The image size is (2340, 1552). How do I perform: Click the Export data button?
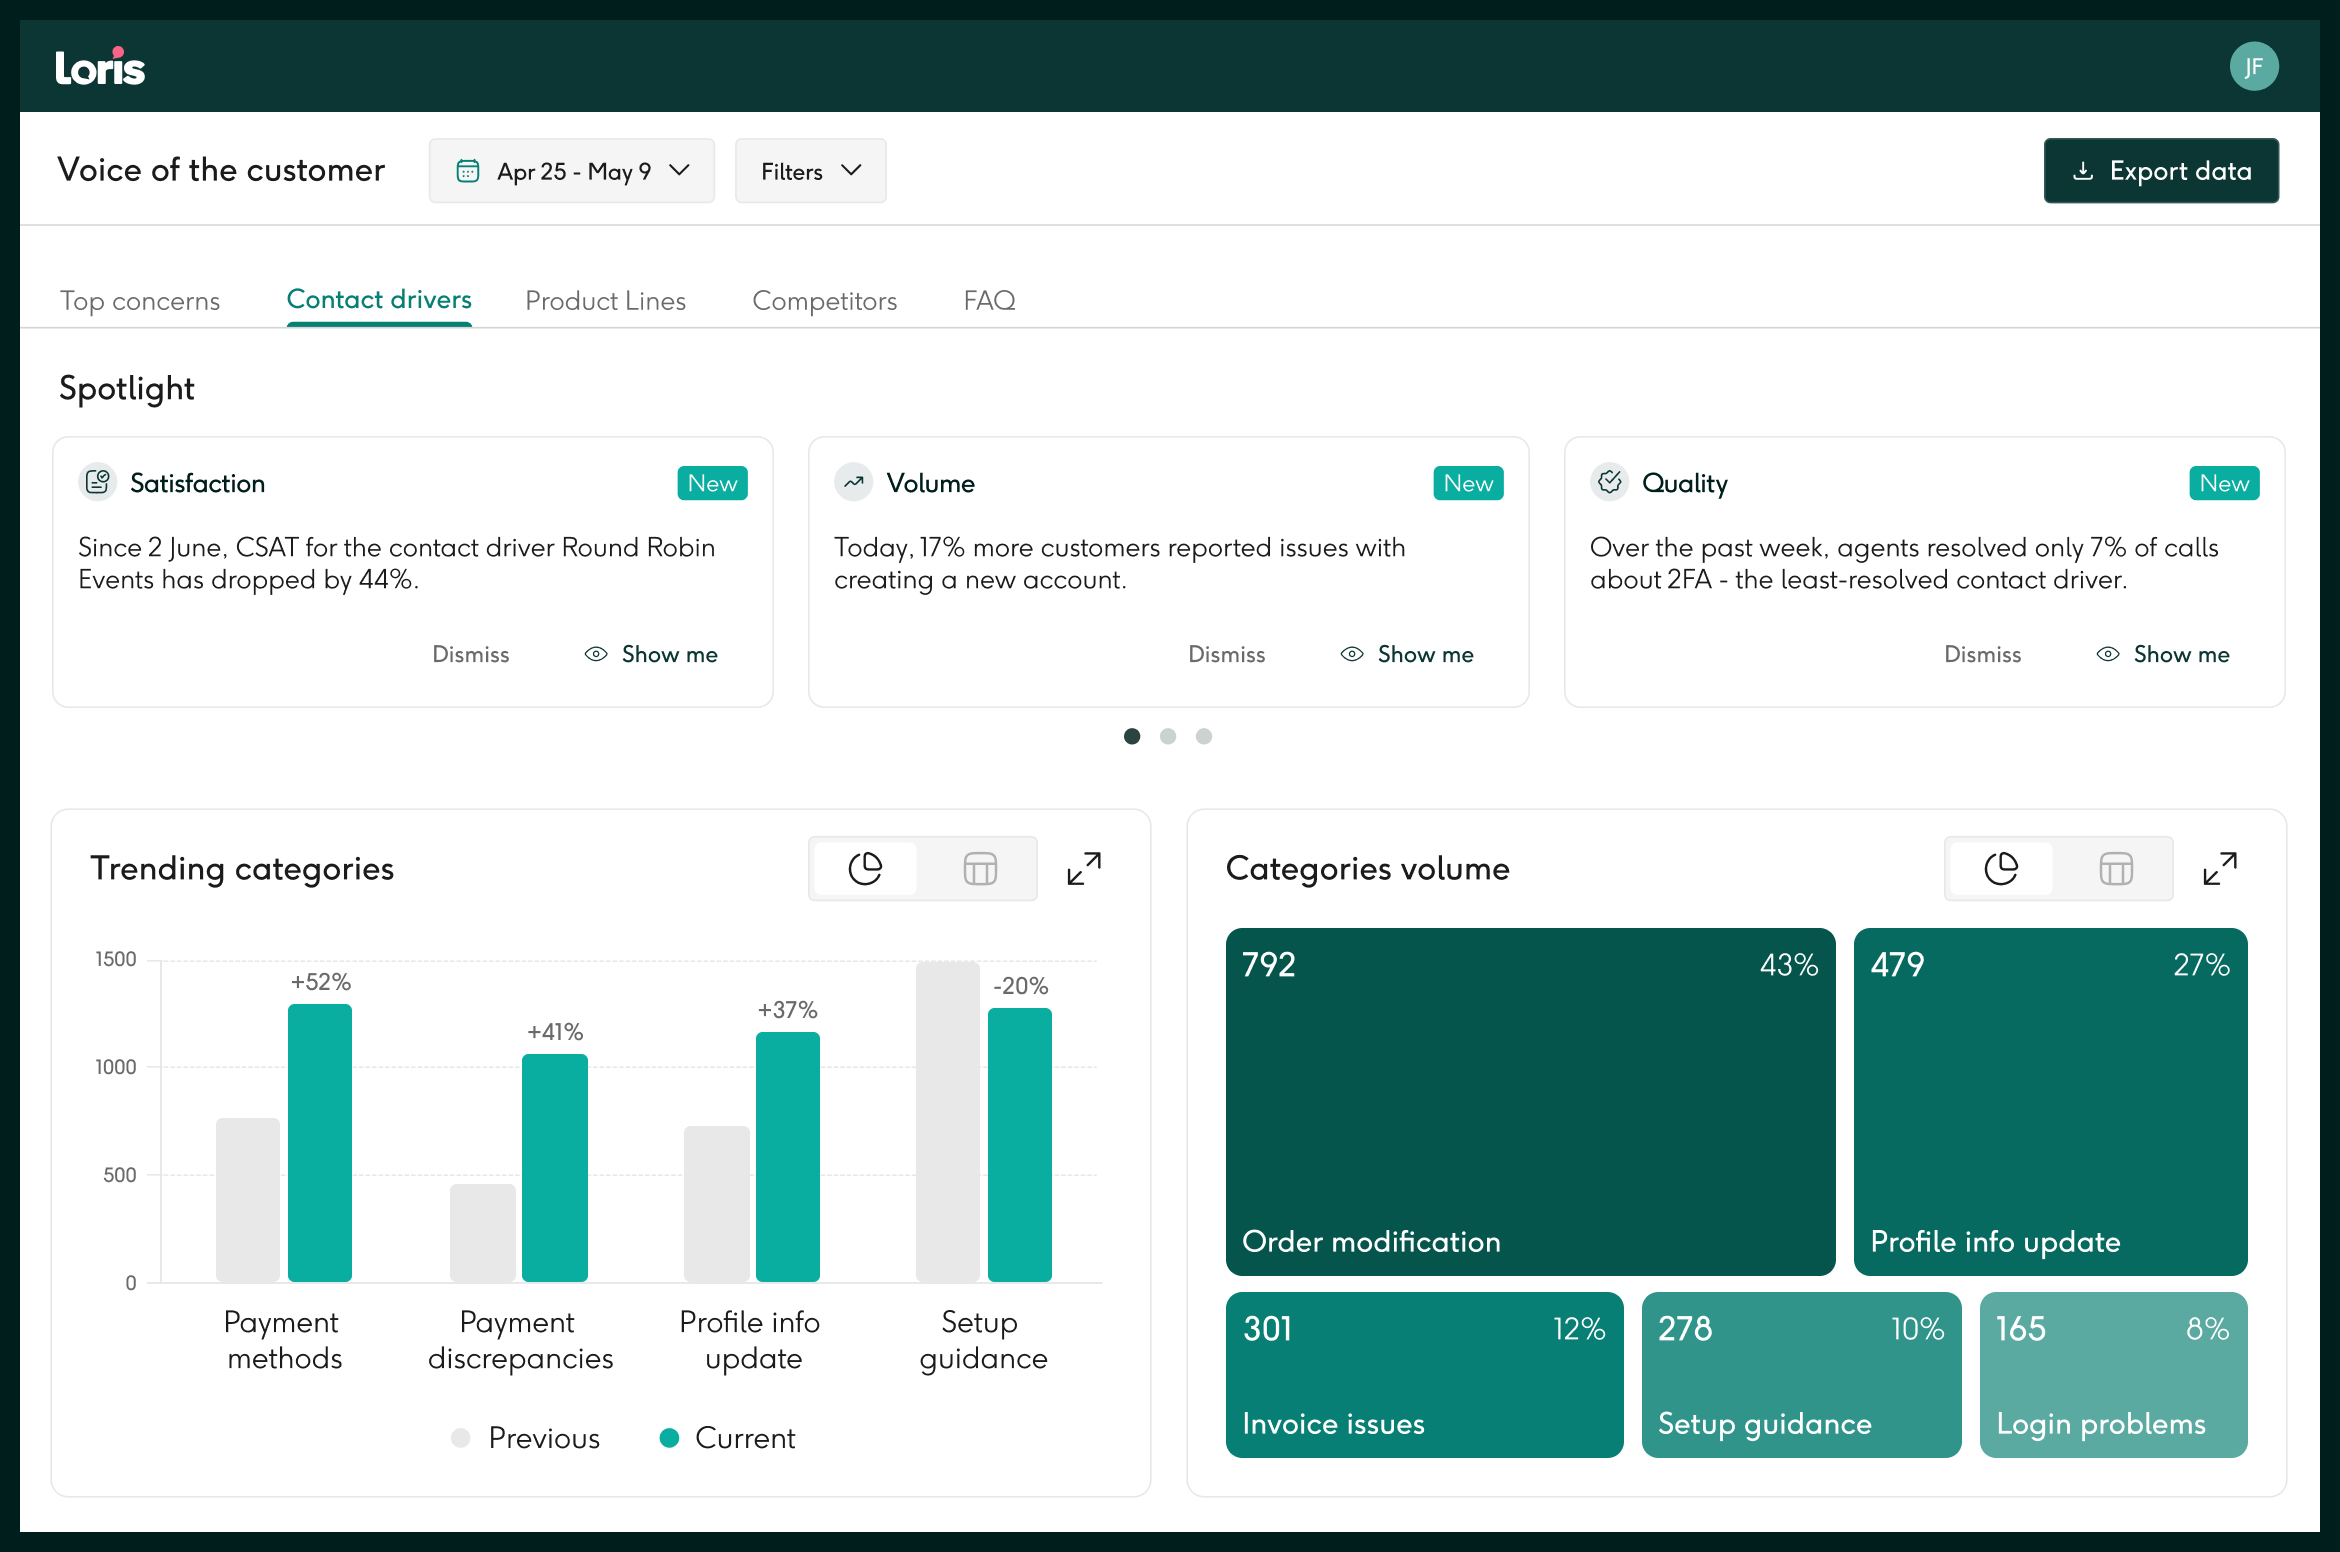point(2160,170)
